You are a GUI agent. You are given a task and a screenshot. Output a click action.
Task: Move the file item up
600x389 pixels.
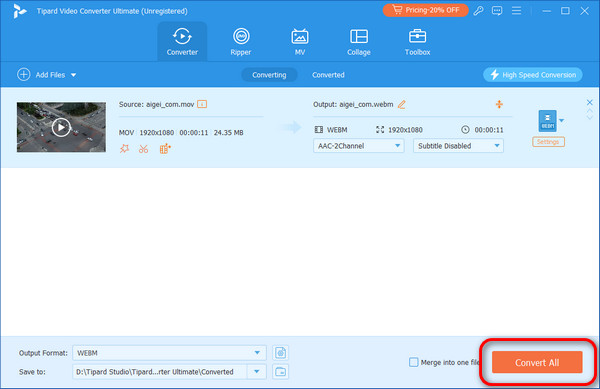(x=590, y=111)
